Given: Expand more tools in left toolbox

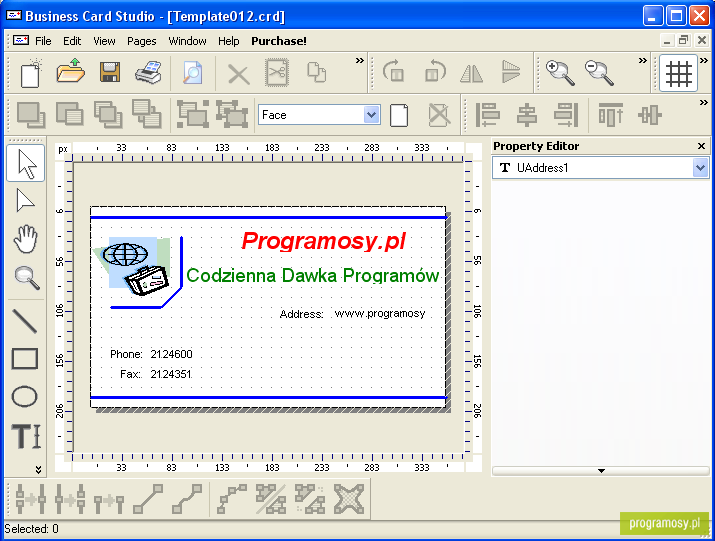Looking at the screenshot, I should (38, 469).
